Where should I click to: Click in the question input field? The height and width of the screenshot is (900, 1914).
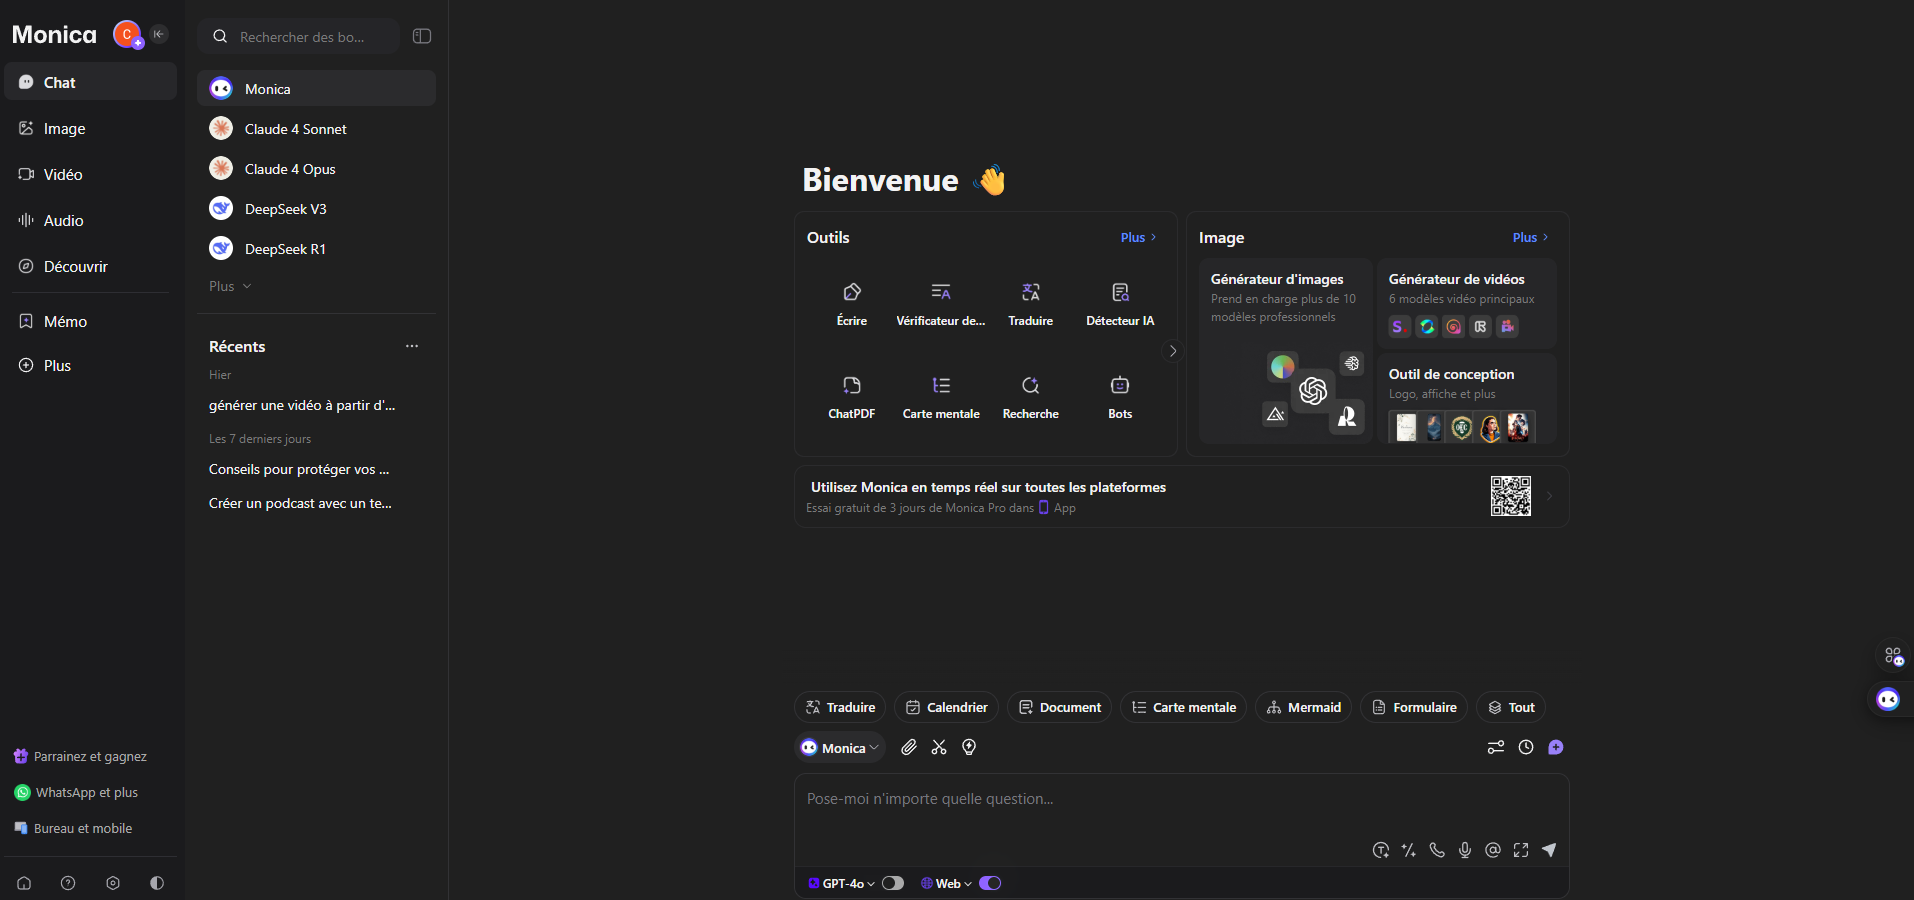(x=1180, y=799)
